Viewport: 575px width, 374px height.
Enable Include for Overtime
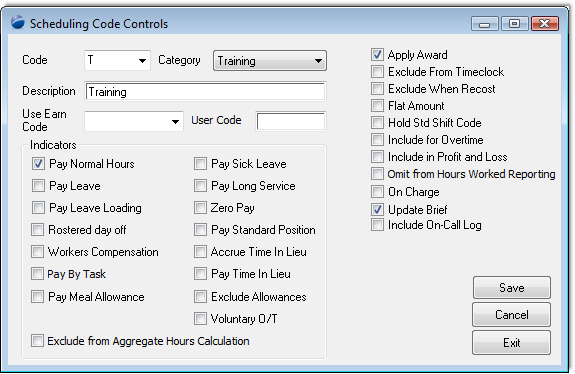[377, 140]
